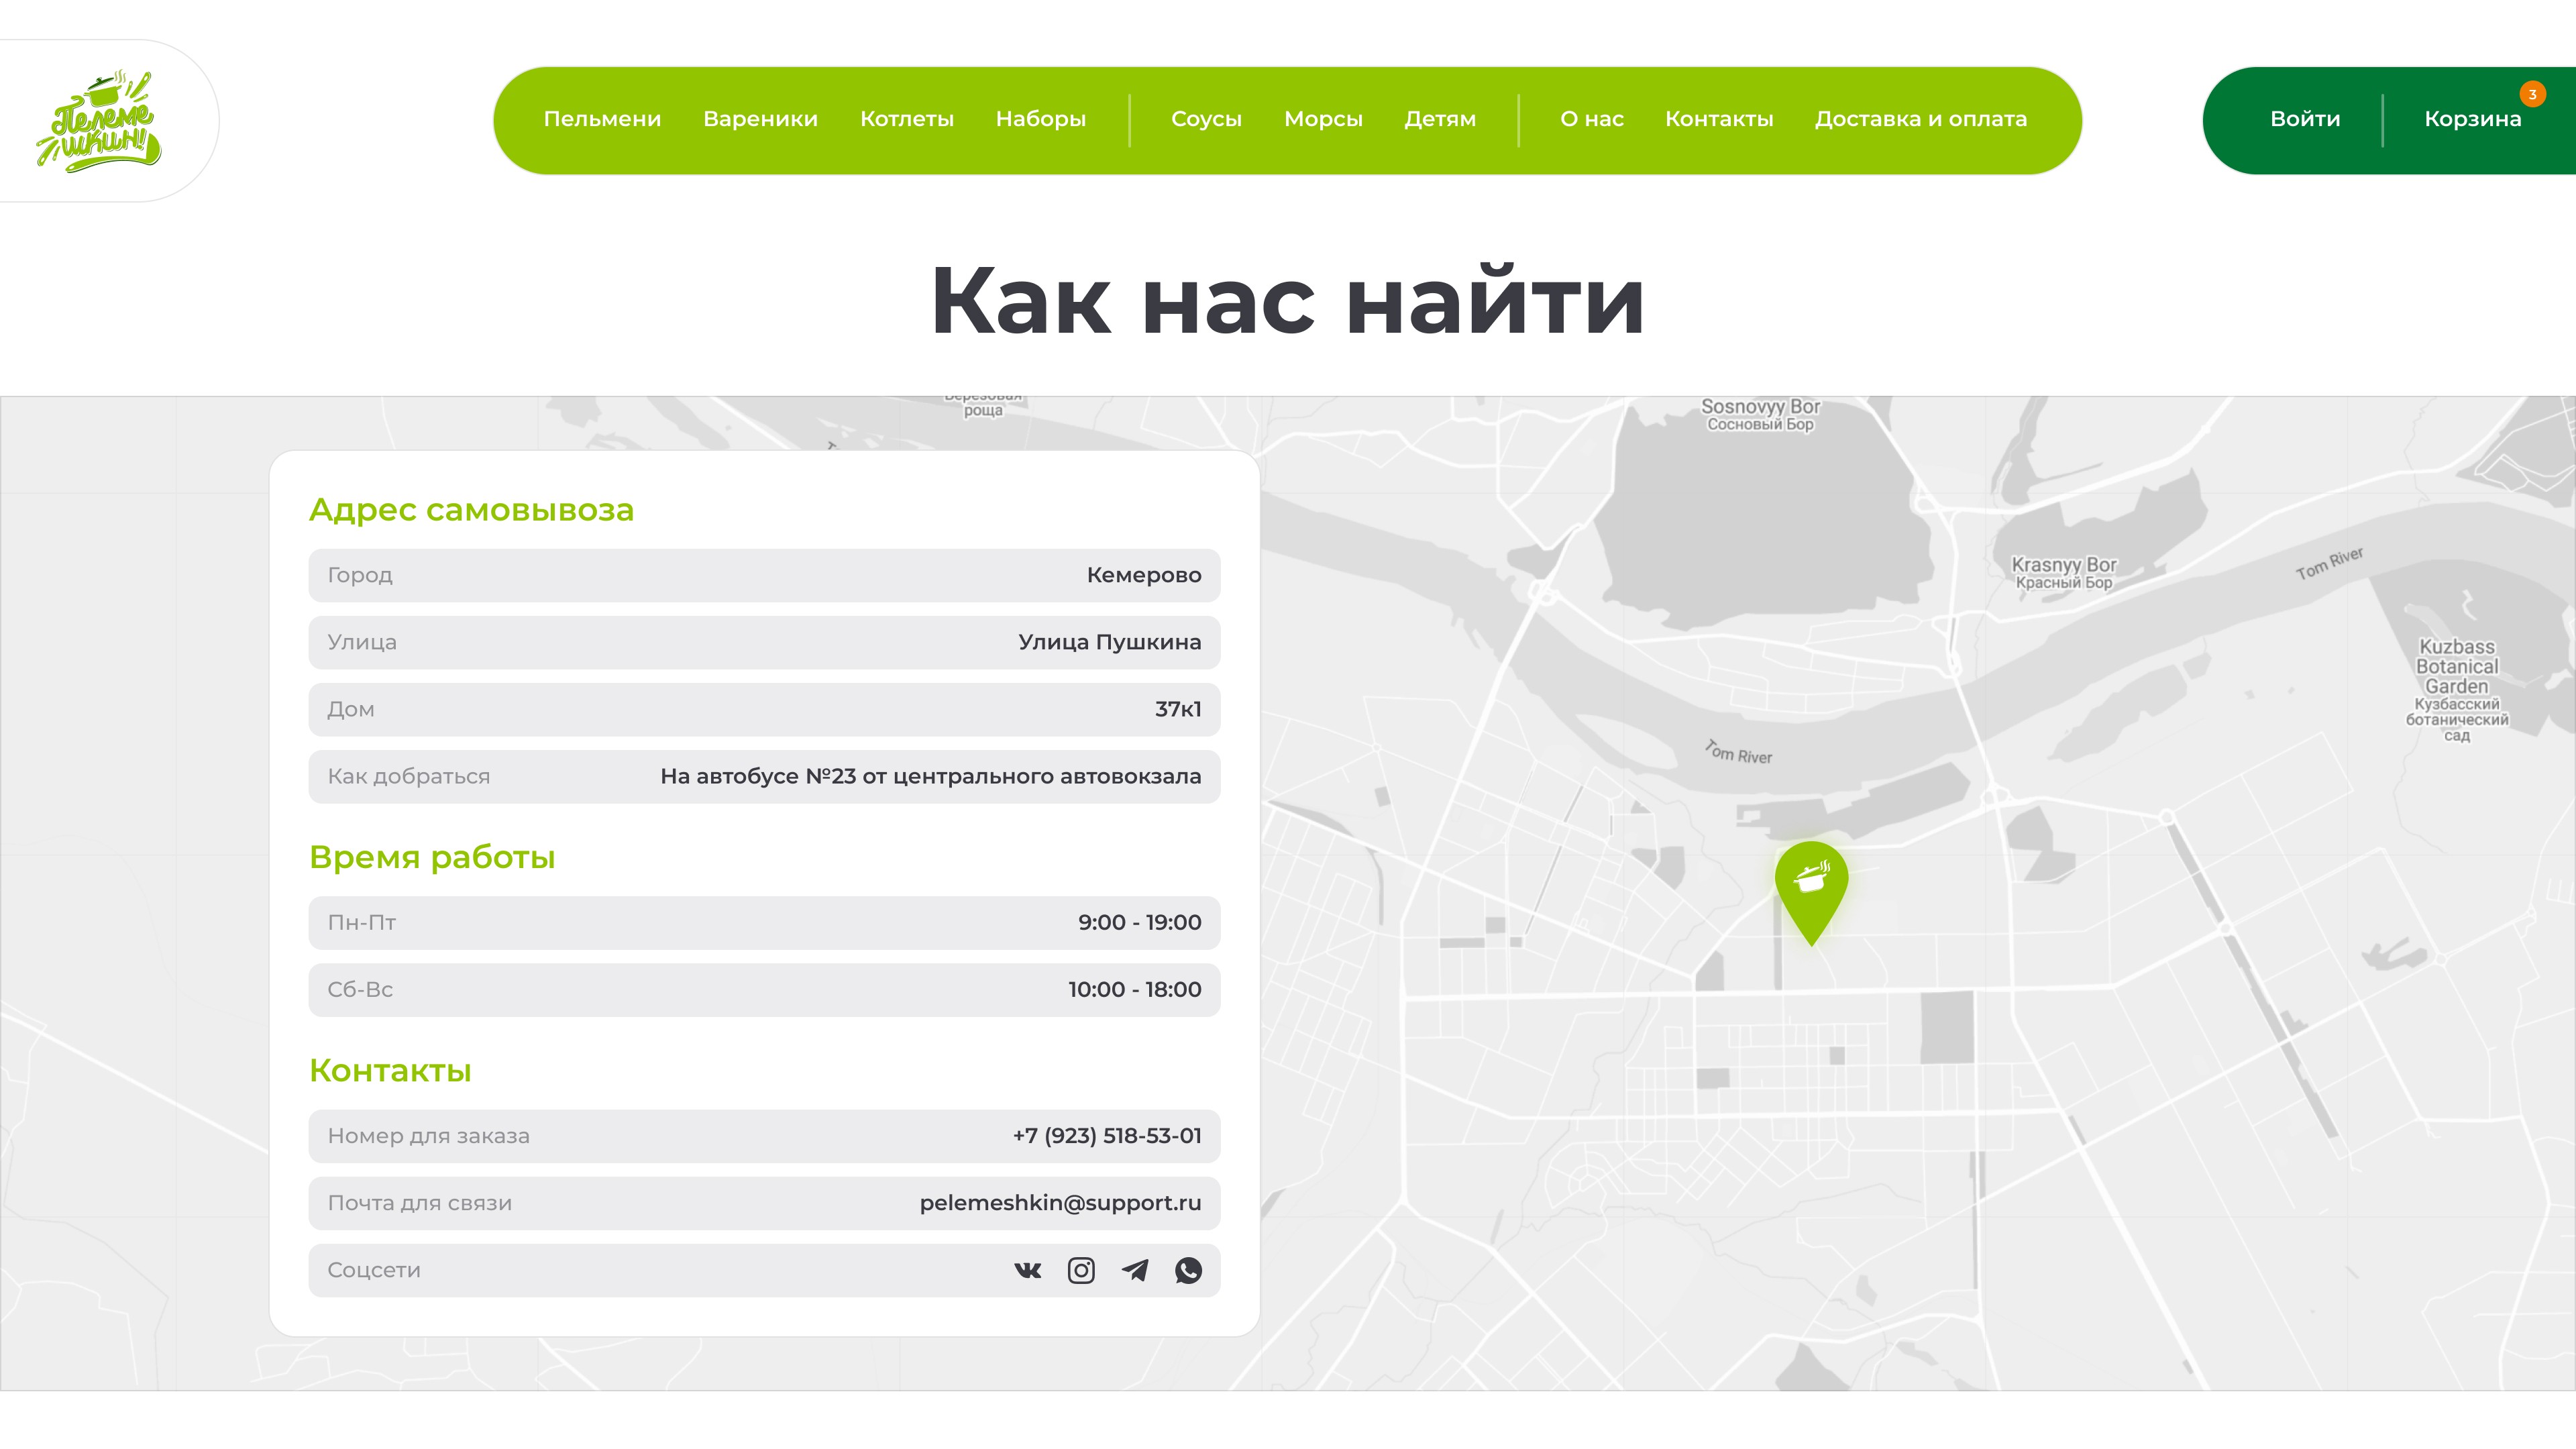Click the Пелемешкин logo
Viewport: 2576px width, 1449px height.
98,121
